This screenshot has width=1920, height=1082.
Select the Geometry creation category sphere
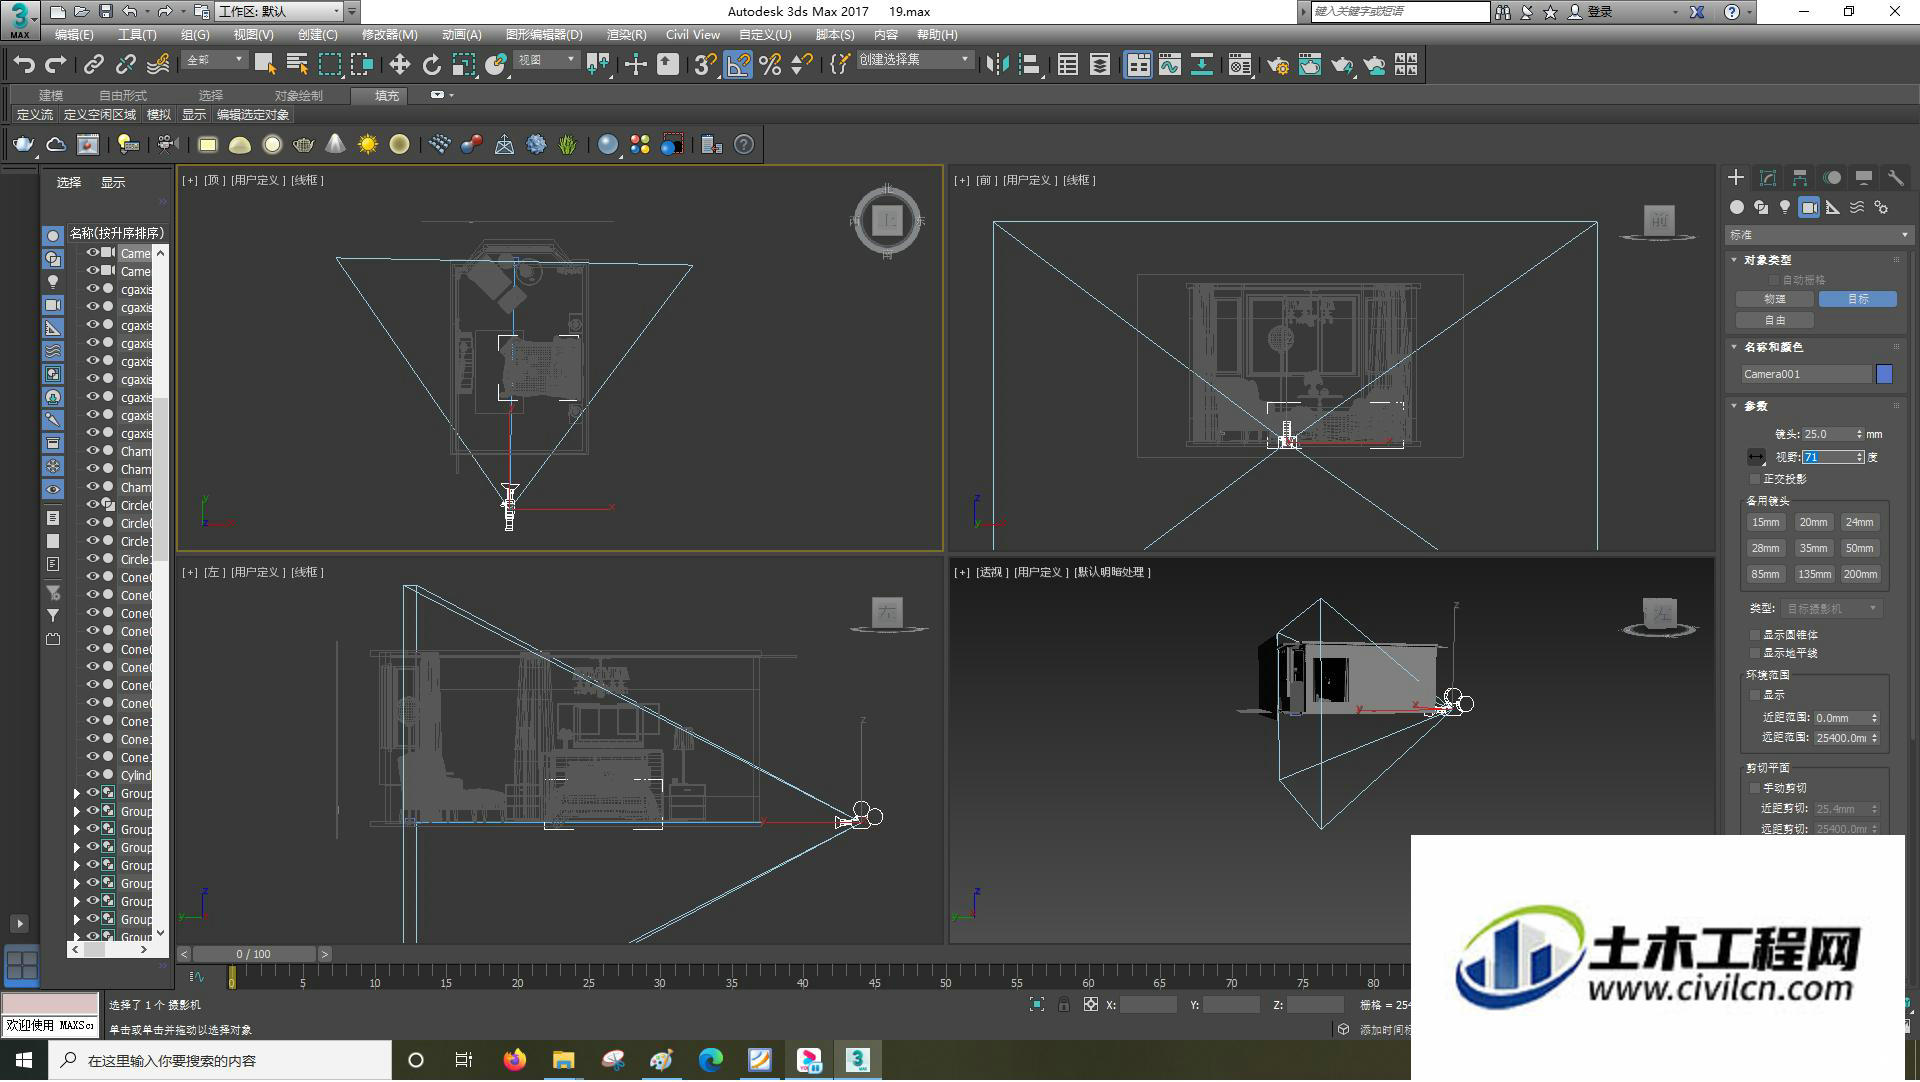click(x=1737, y=207)
